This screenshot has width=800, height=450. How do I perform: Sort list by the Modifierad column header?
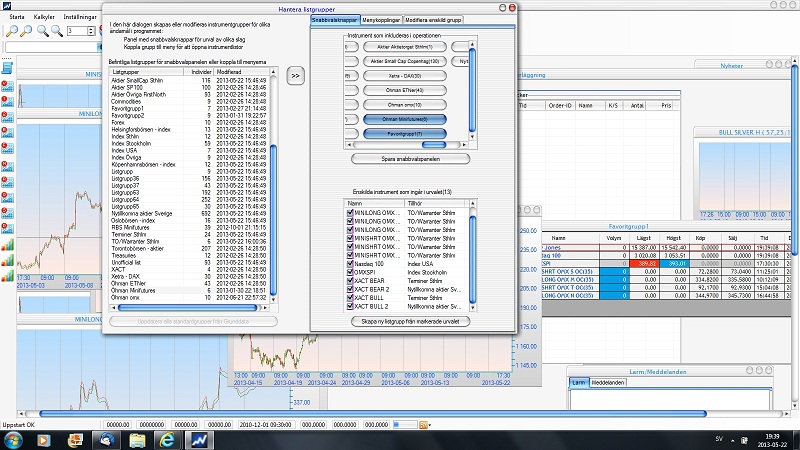pos(233,72)
